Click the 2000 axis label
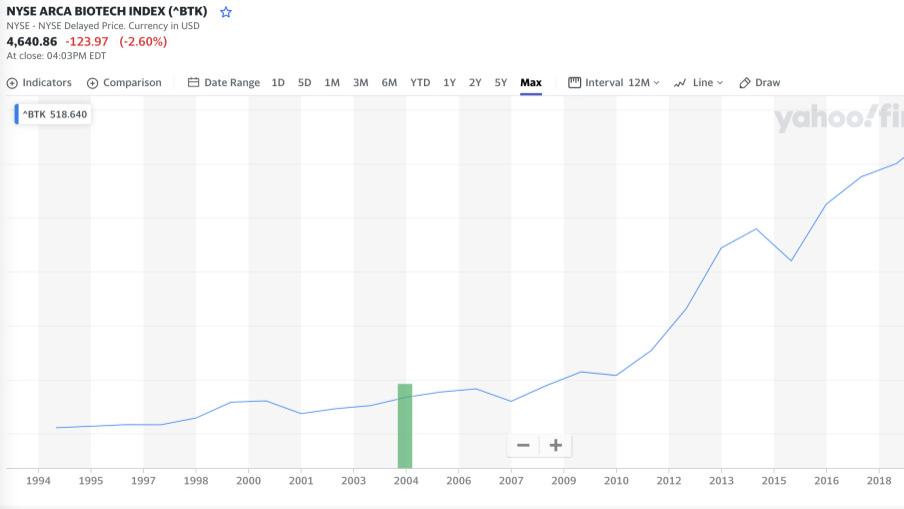Screen dimensions: 904x509 coord(248,481)
